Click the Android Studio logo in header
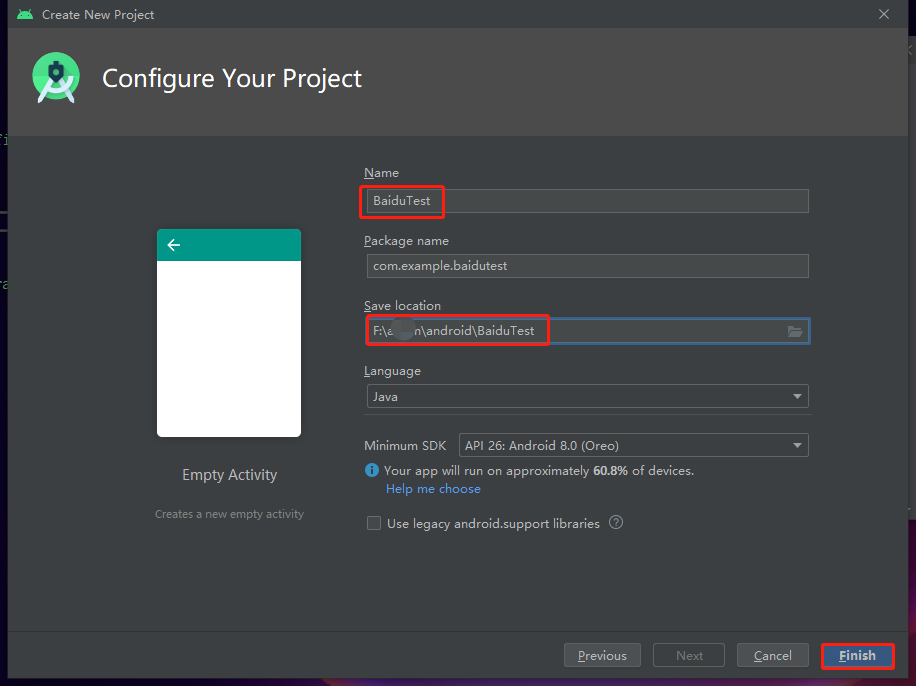This screenshot has width=916, height=686. (x=56, y=78)
